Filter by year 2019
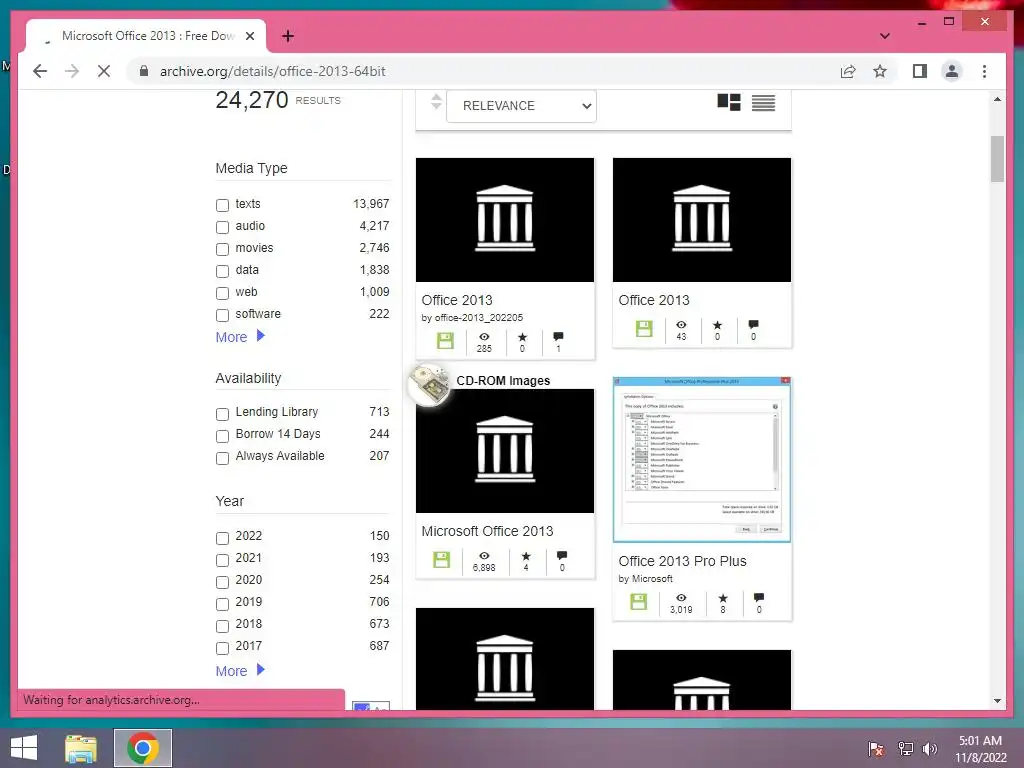The image size is (1024, 768). pos(222,604)
